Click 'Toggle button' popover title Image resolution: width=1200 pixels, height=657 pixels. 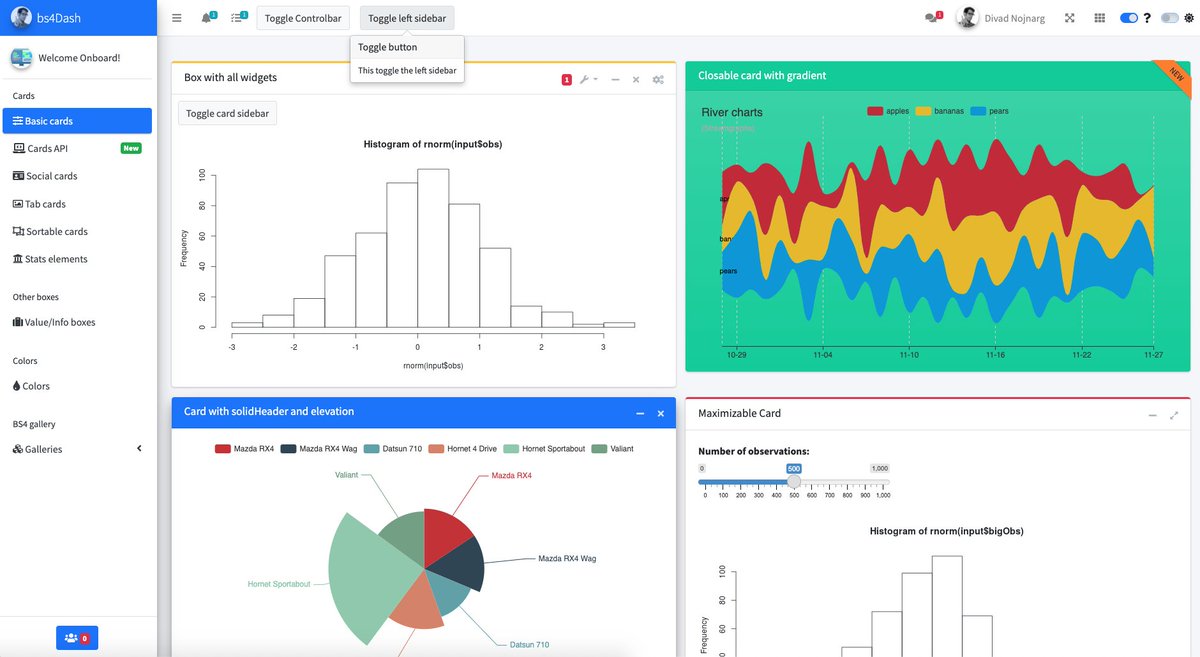388,47
